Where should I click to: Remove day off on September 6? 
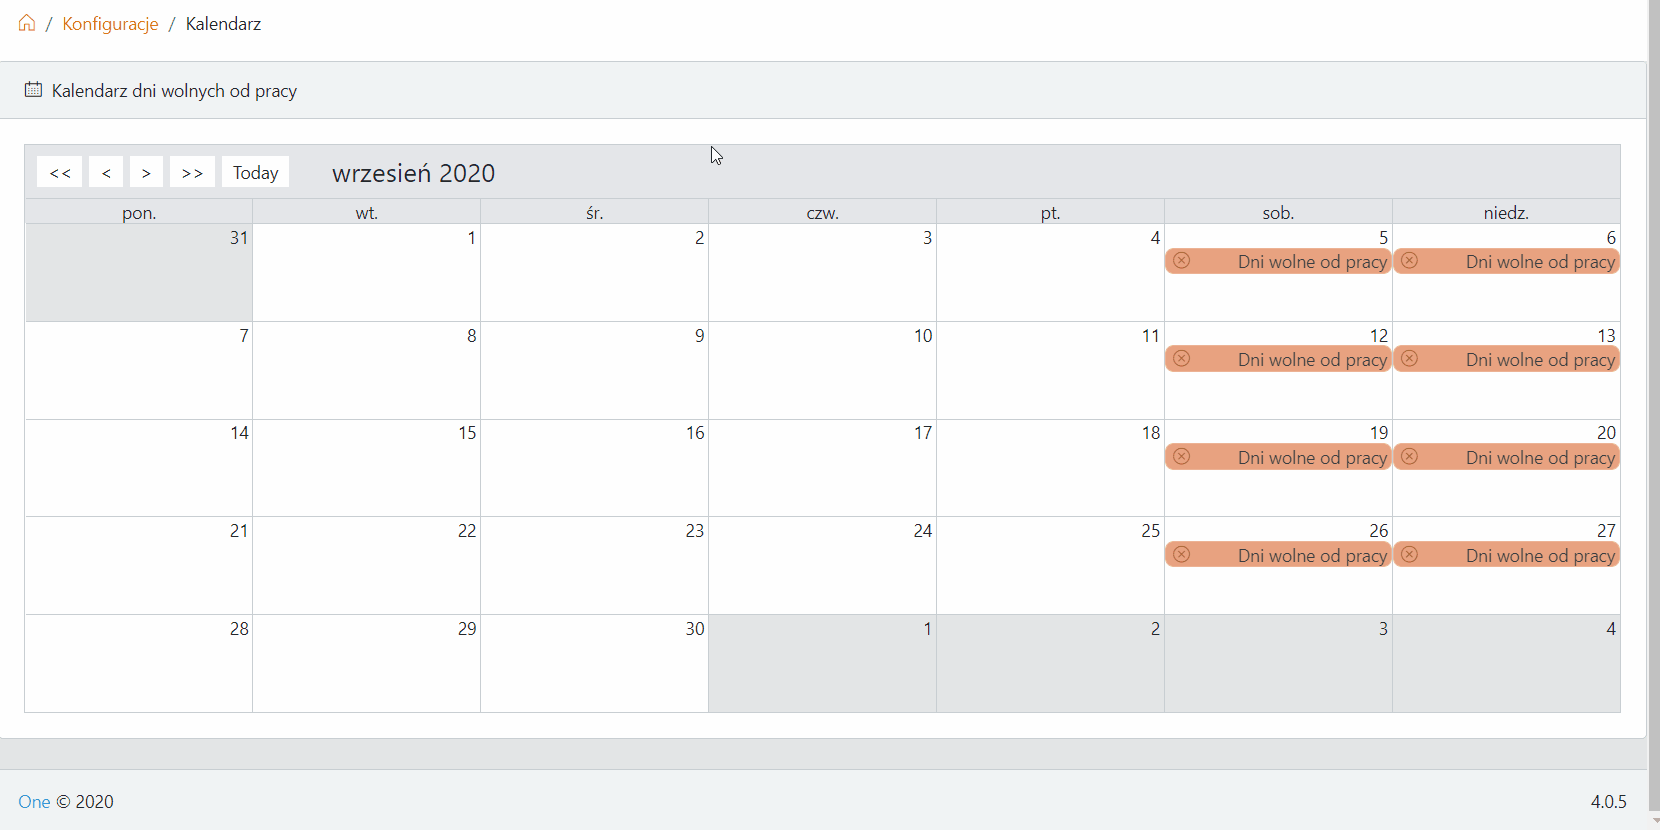tap(1409, 261)
